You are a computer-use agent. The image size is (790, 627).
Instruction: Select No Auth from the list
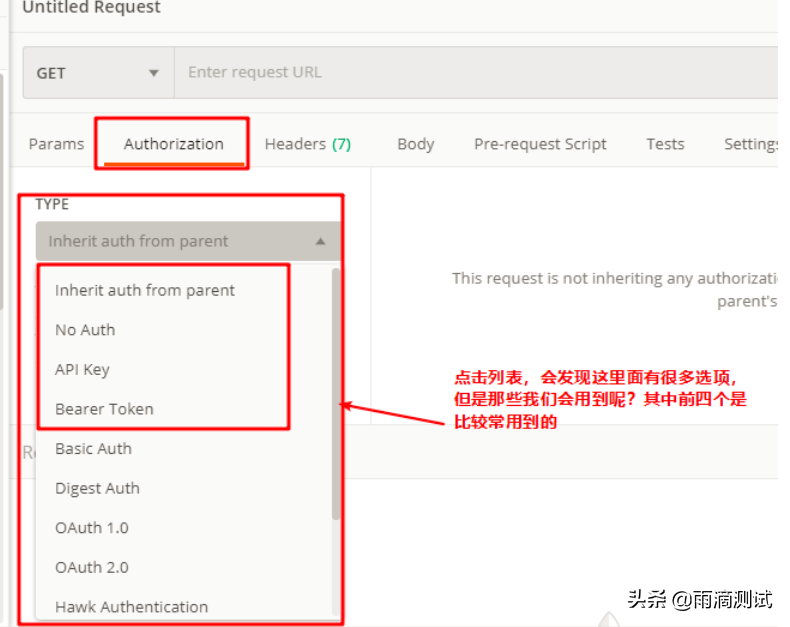point(85,330)
